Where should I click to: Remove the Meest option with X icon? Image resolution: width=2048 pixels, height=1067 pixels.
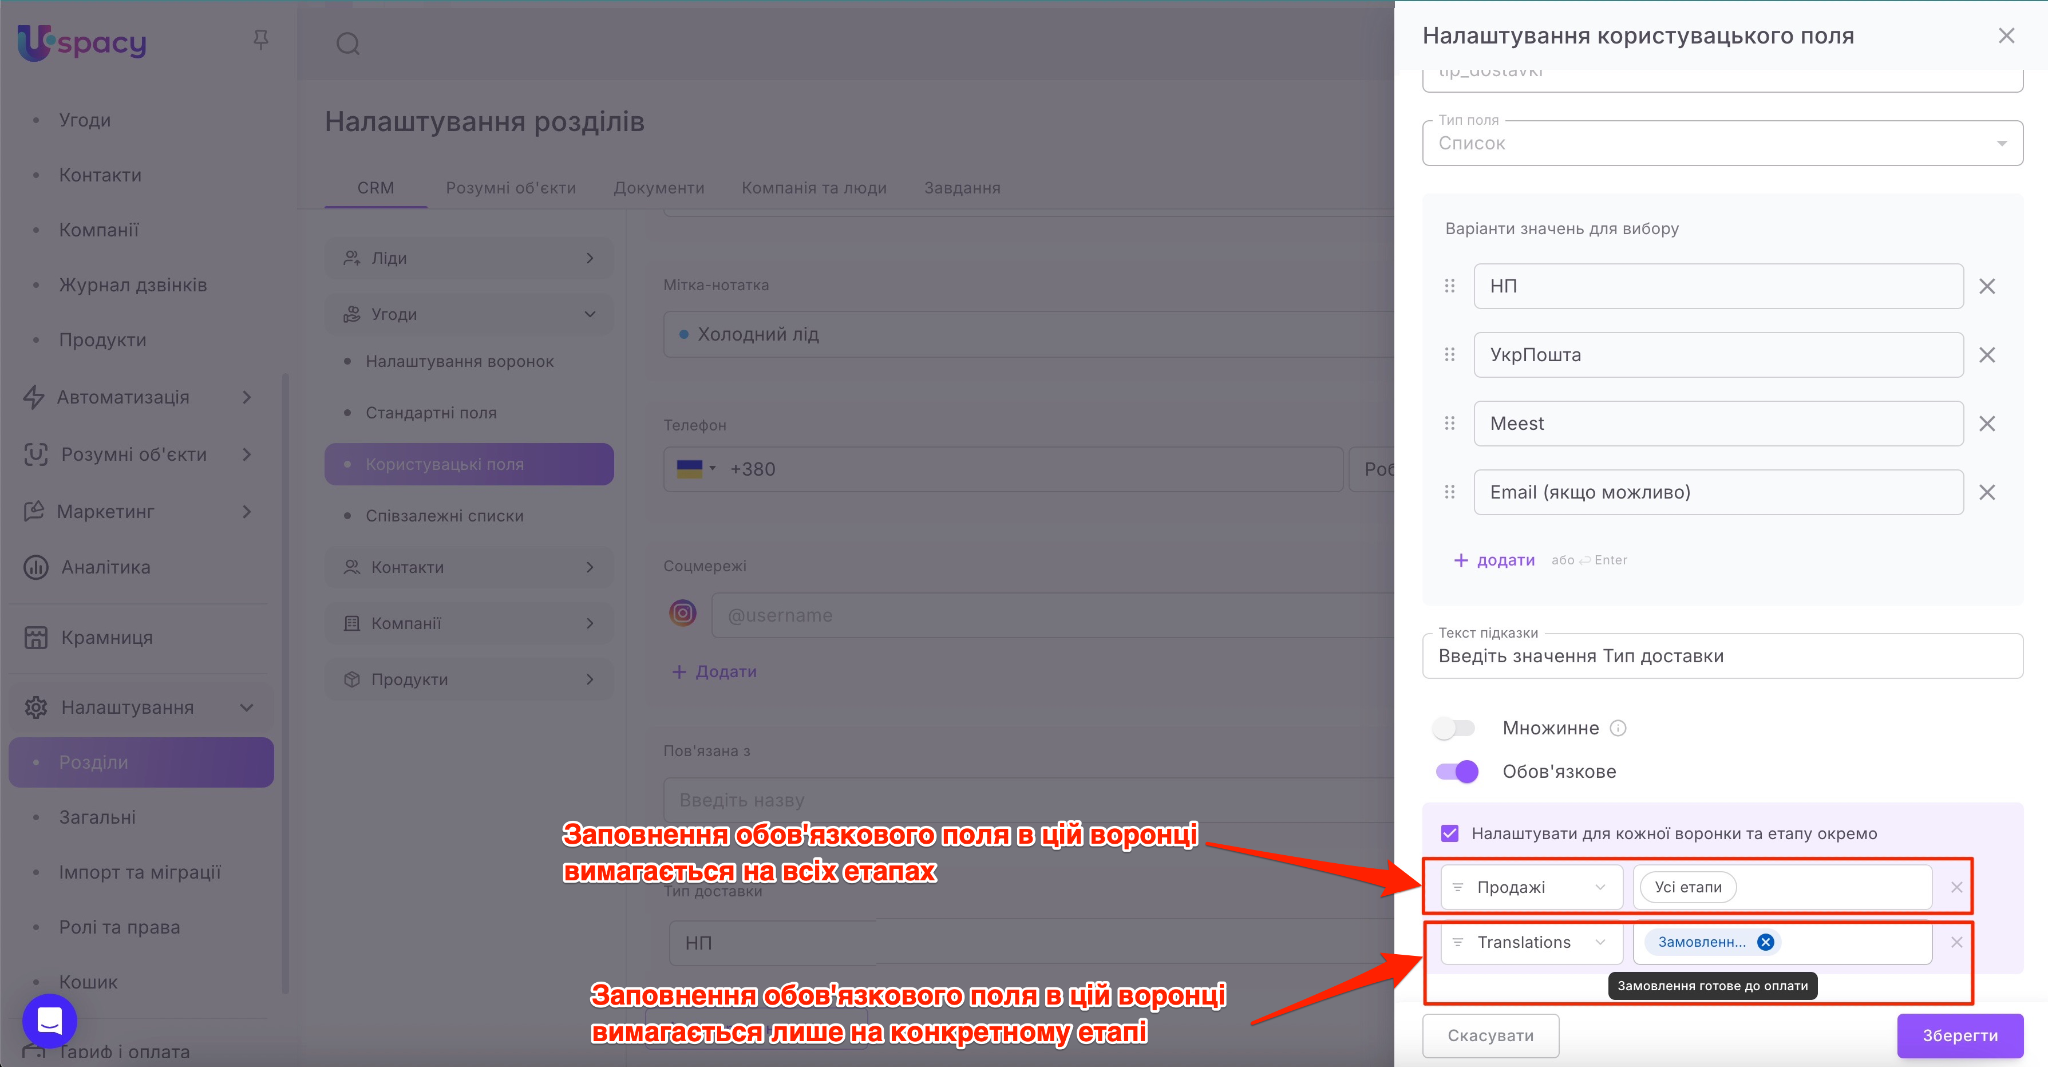click(x=1987, y=424)
